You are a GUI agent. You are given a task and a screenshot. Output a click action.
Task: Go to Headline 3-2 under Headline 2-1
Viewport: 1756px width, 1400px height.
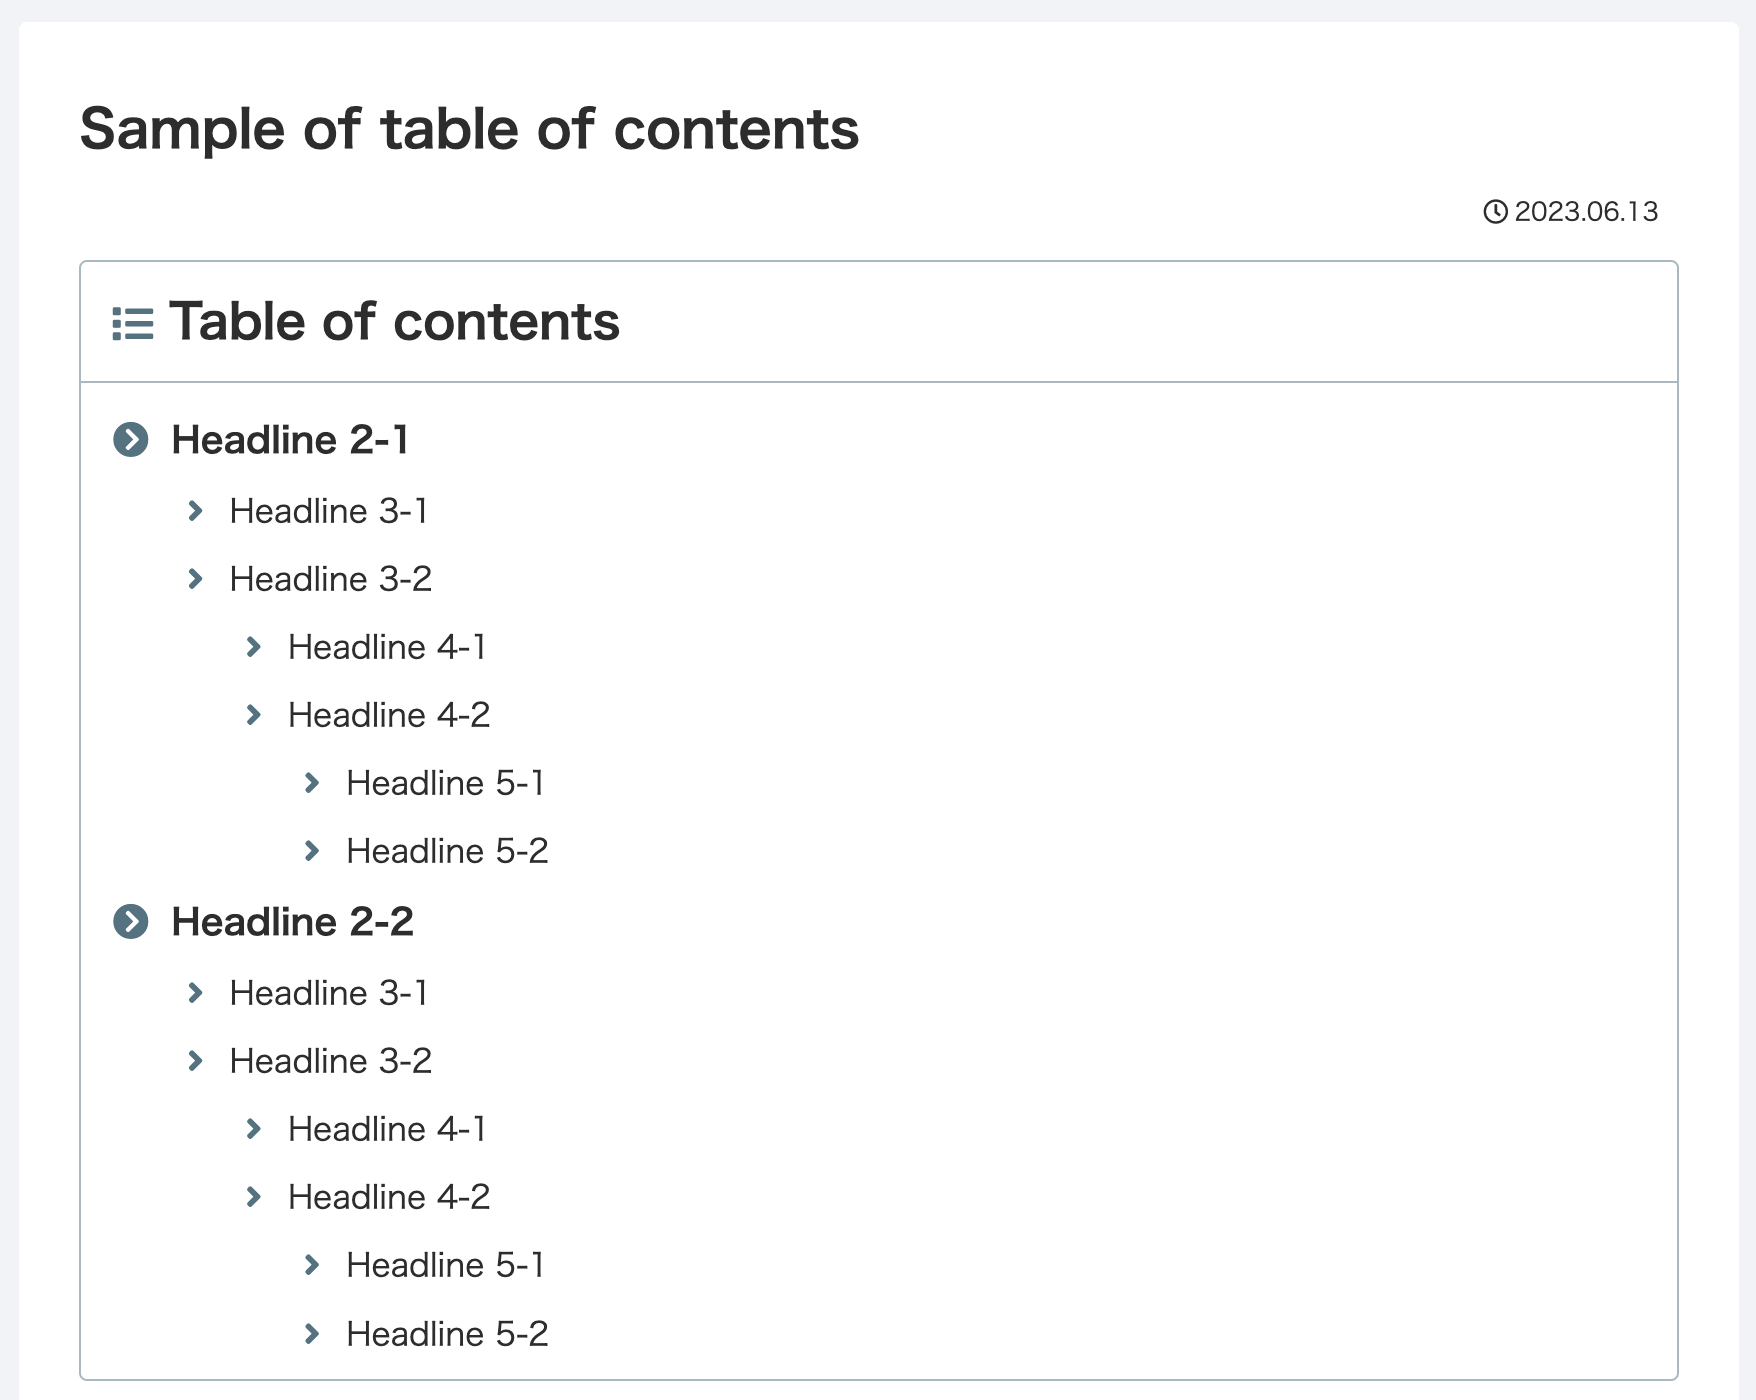(331, 579)
